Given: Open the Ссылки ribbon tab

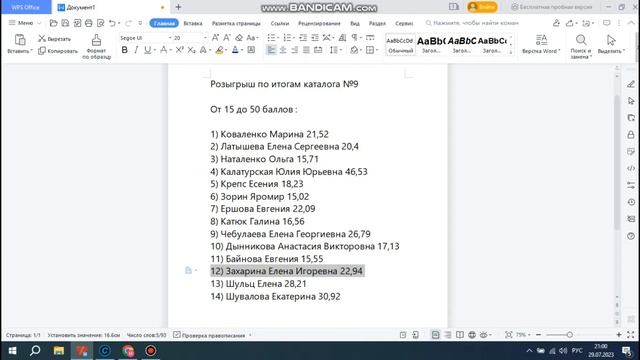Looking at the screenshot, I should [x=280, y=23].
